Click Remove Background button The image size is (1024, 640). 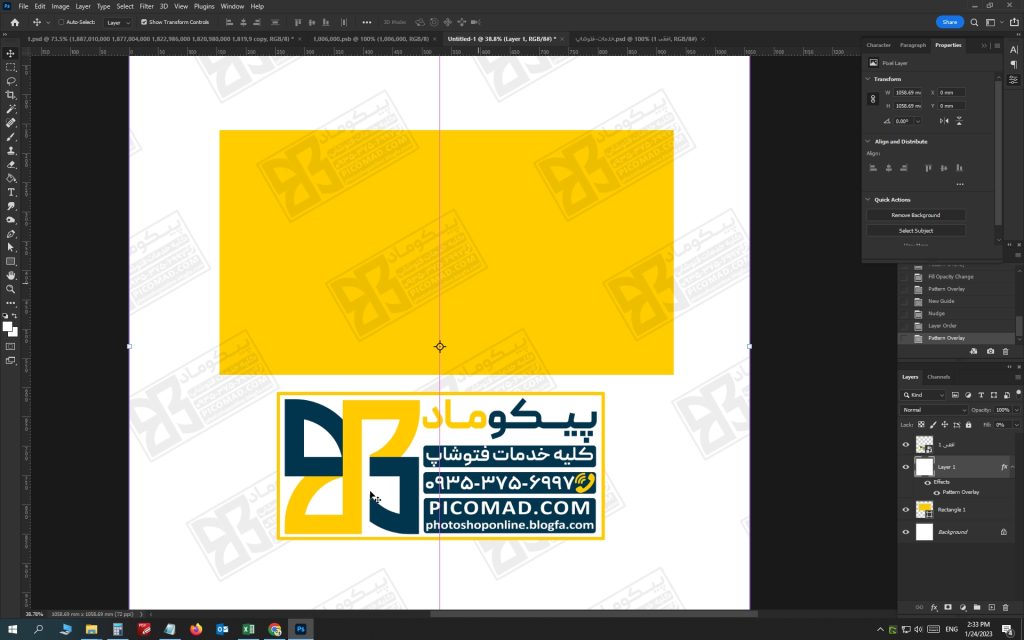(916, 216)
